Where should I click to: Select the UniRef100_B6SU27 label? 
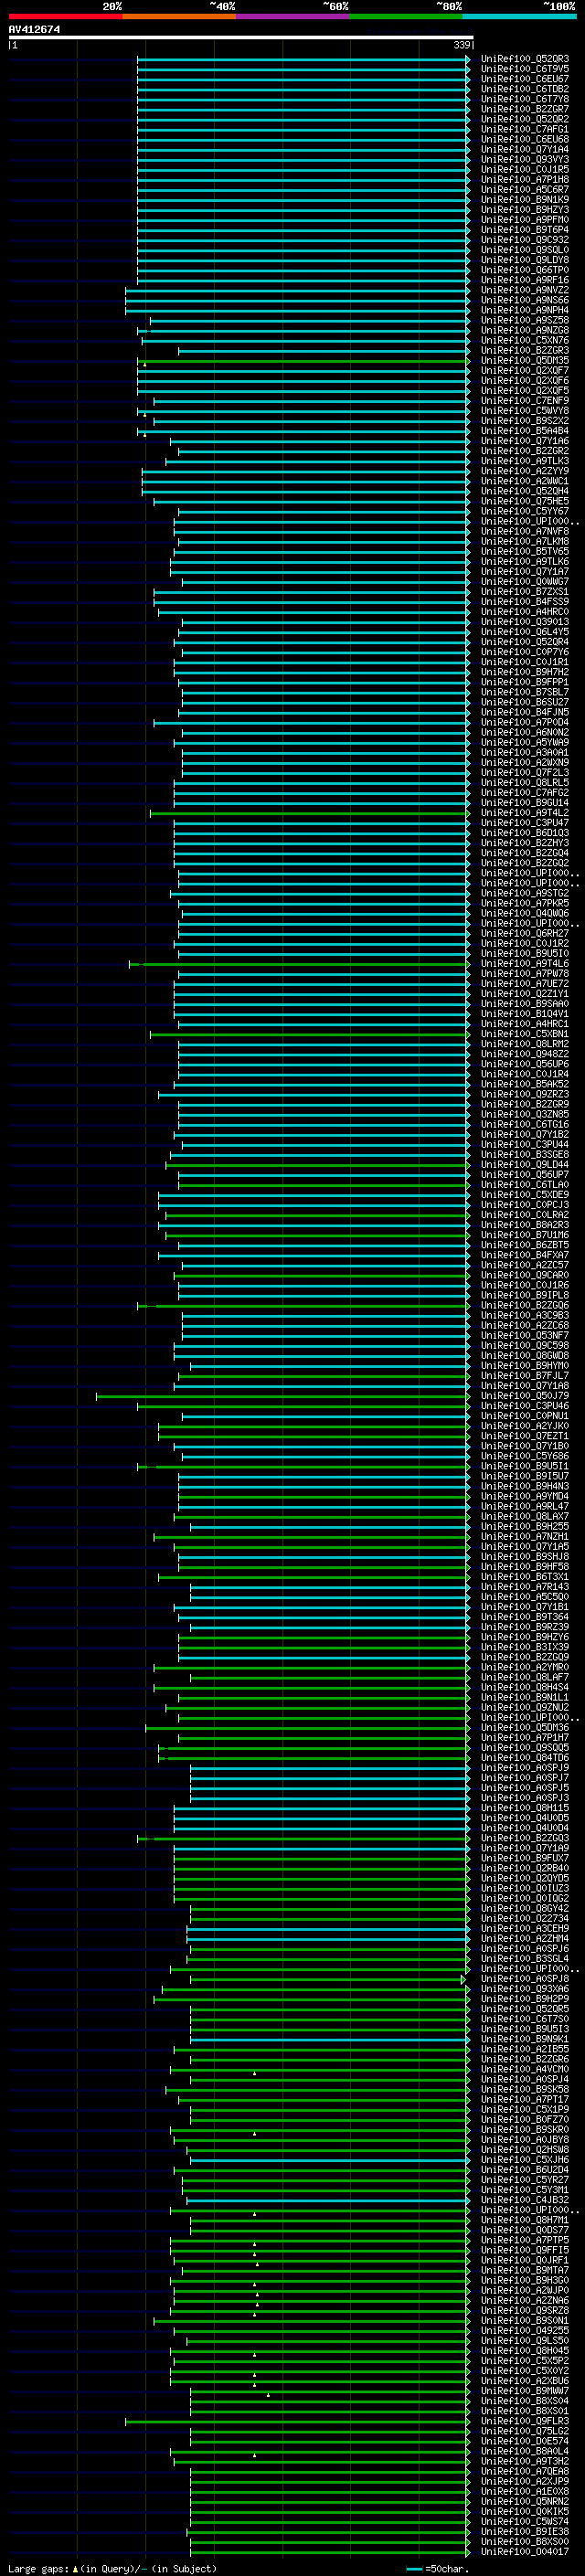(x=524, y=702)
